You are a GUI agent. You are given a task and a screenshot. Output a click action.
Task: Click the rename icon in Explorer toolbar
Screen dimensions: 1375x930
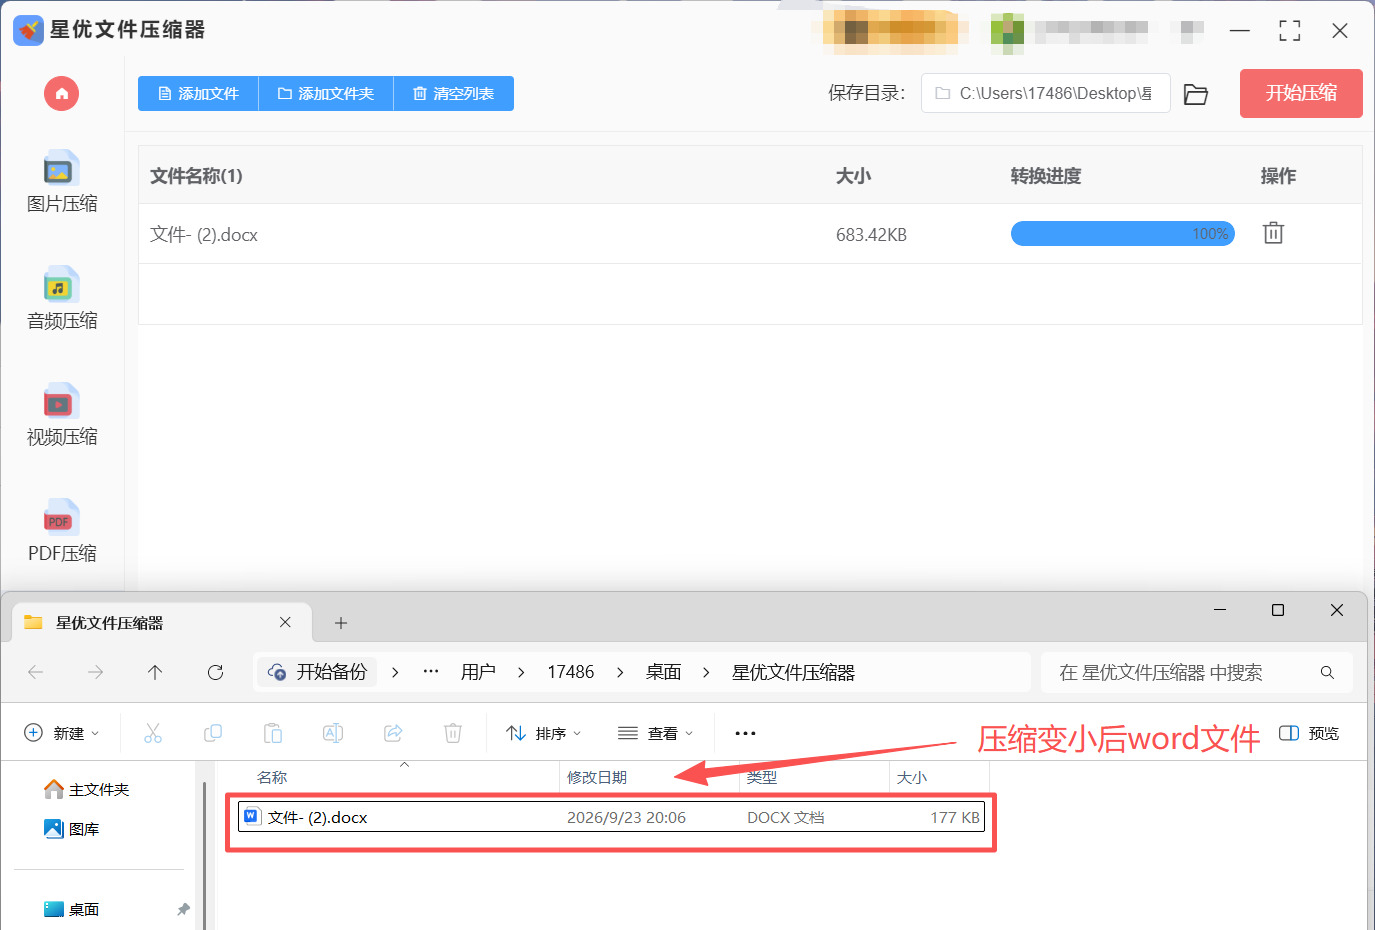[333, 733]
